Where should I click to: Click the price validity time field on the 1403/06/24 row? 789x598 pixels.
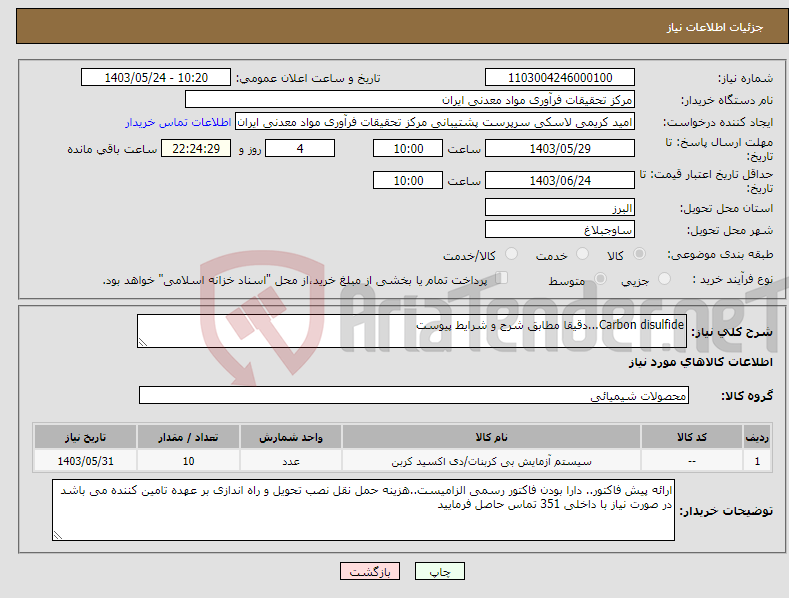tap(408, 180)
